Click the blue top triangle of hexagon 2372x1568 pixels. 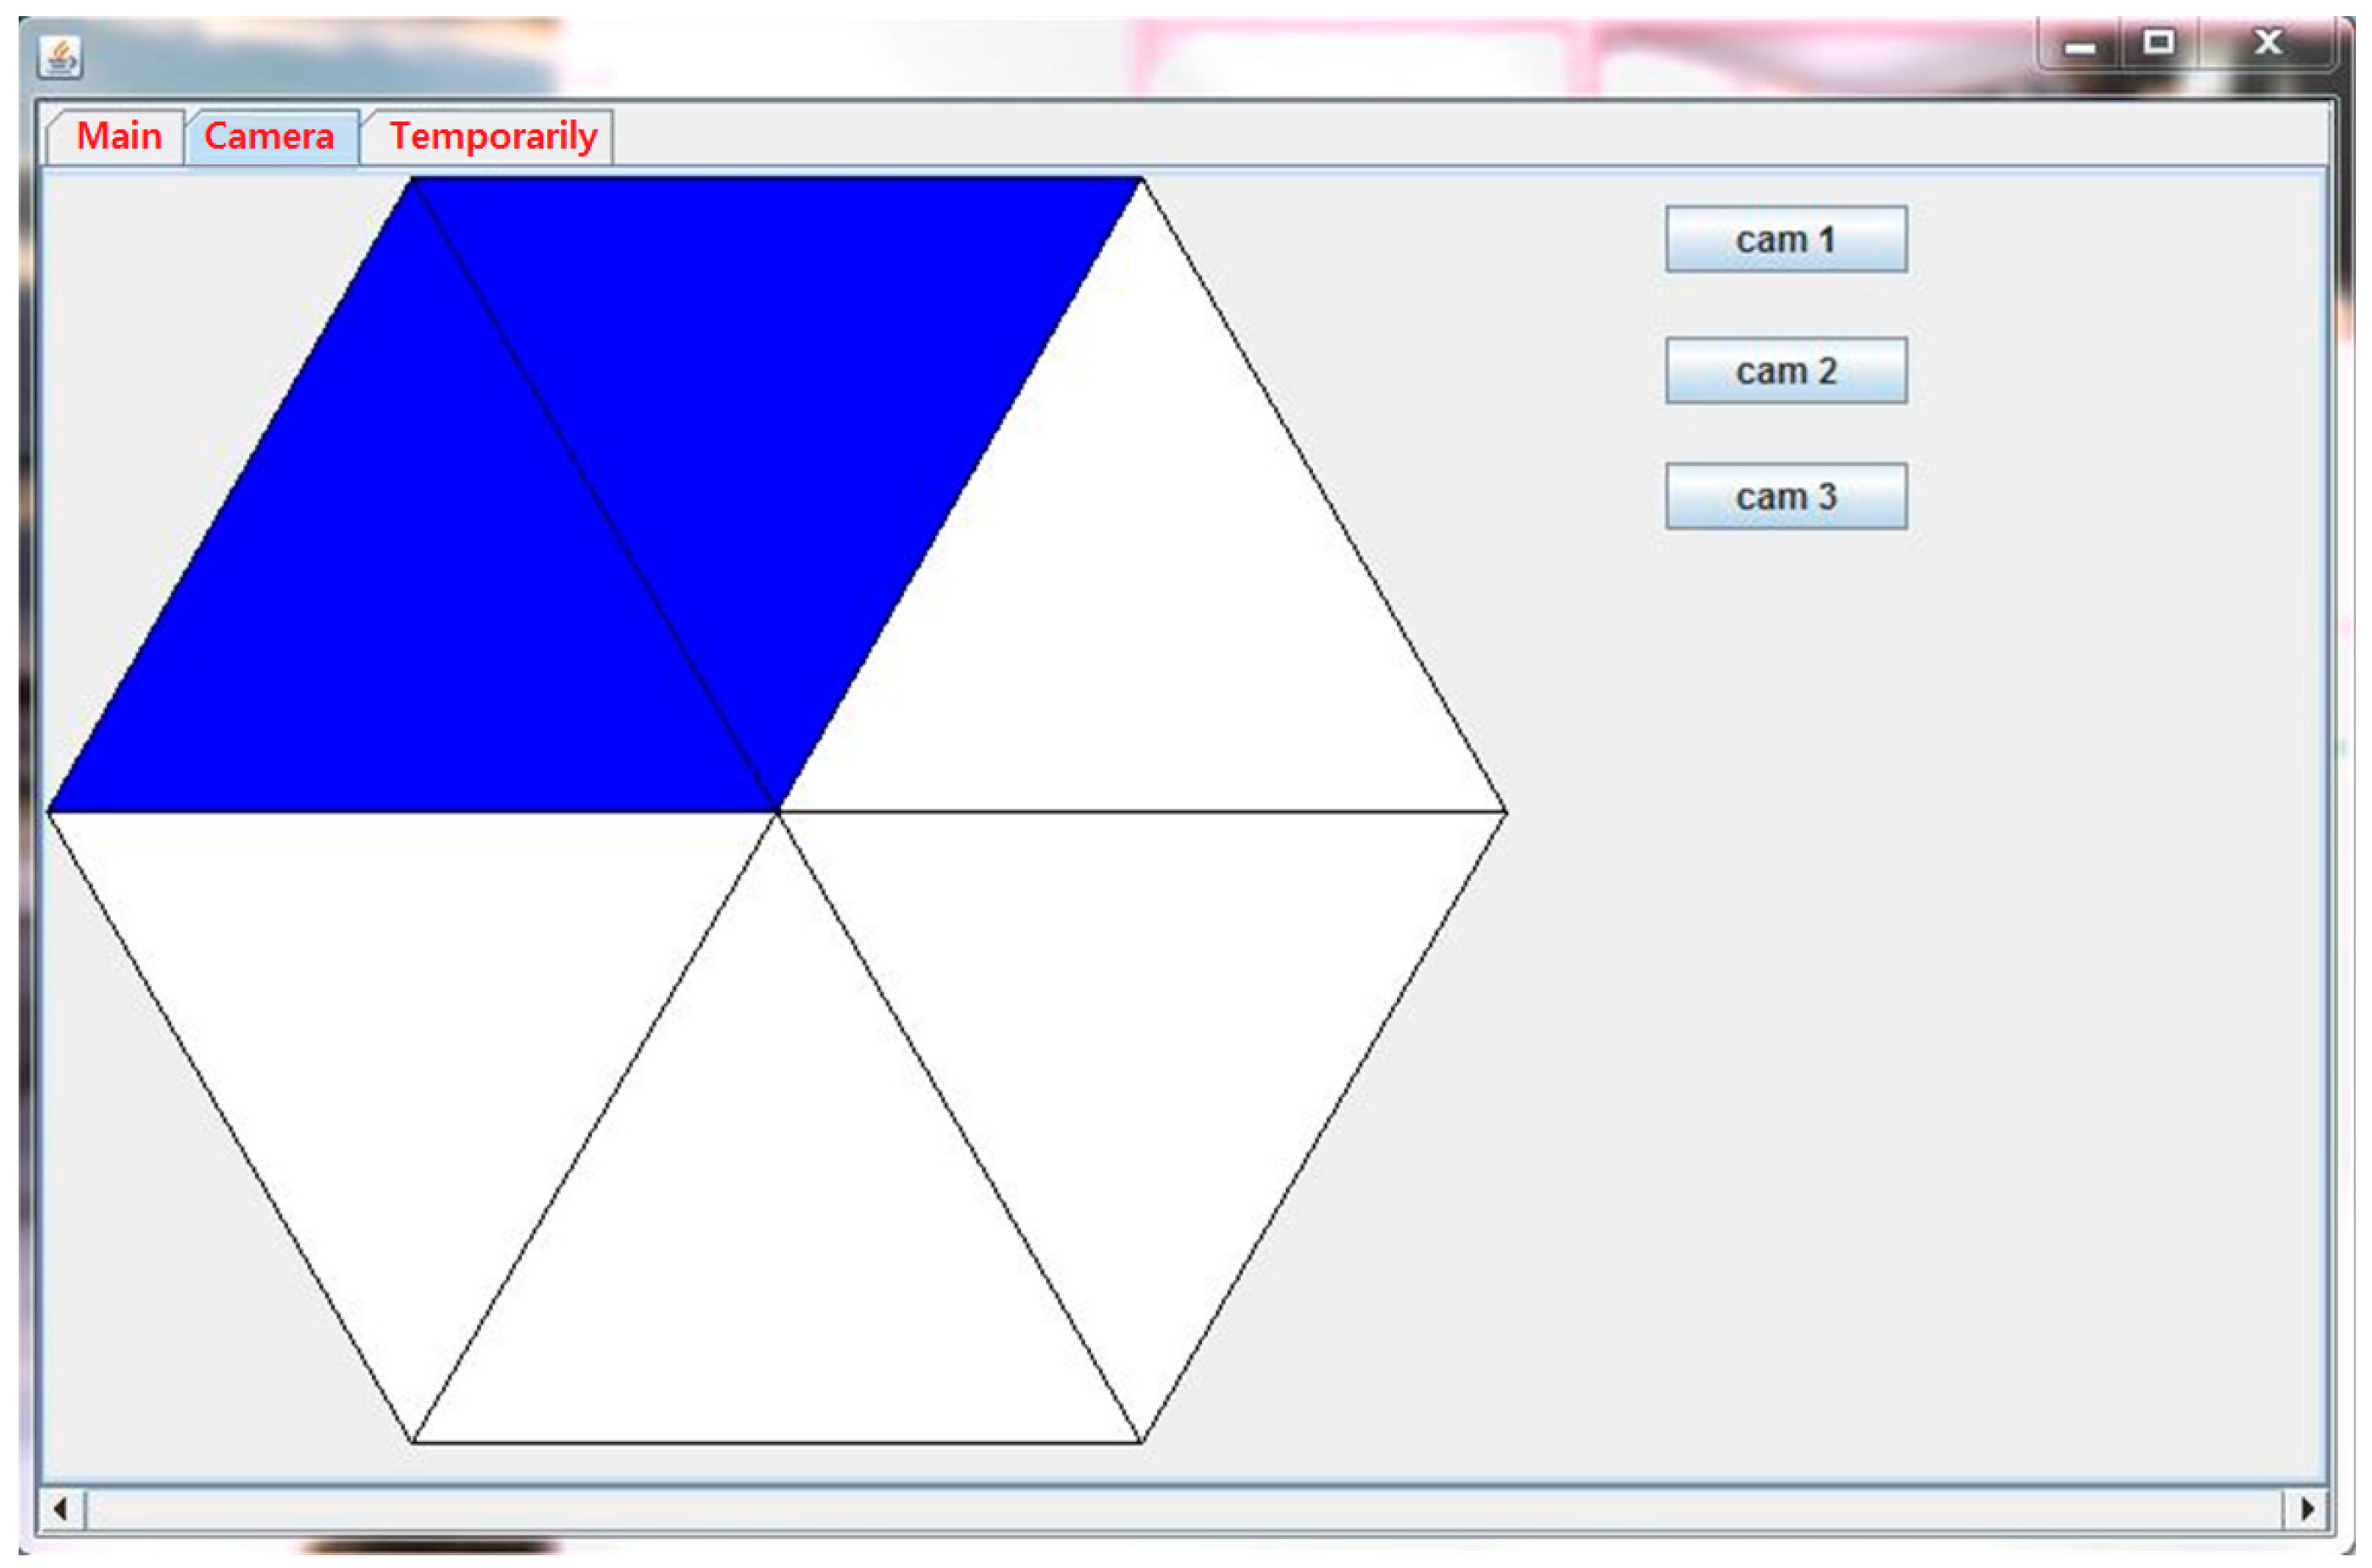coord(777,390)
